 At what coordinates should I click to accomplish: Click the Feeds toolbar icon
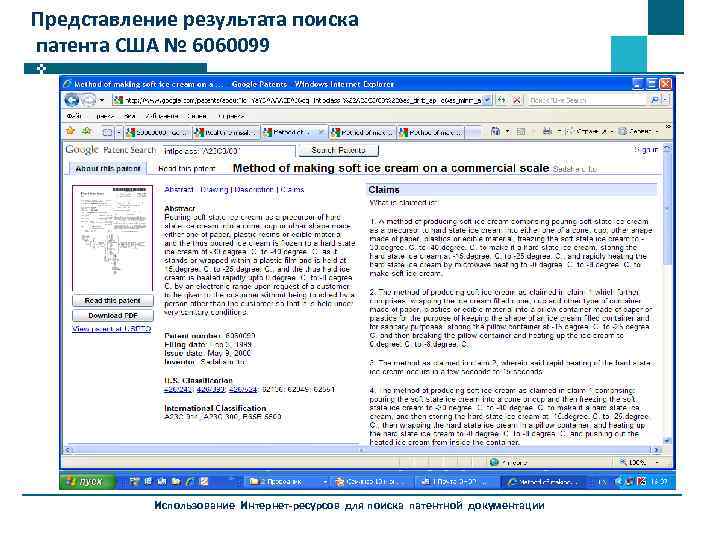(521, 131)
